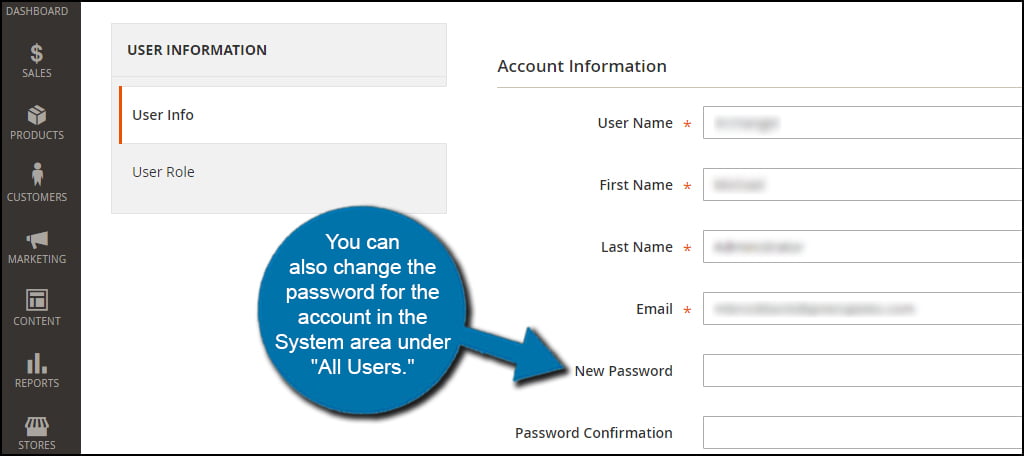Open the Content layout icon

tap(37, 301)
